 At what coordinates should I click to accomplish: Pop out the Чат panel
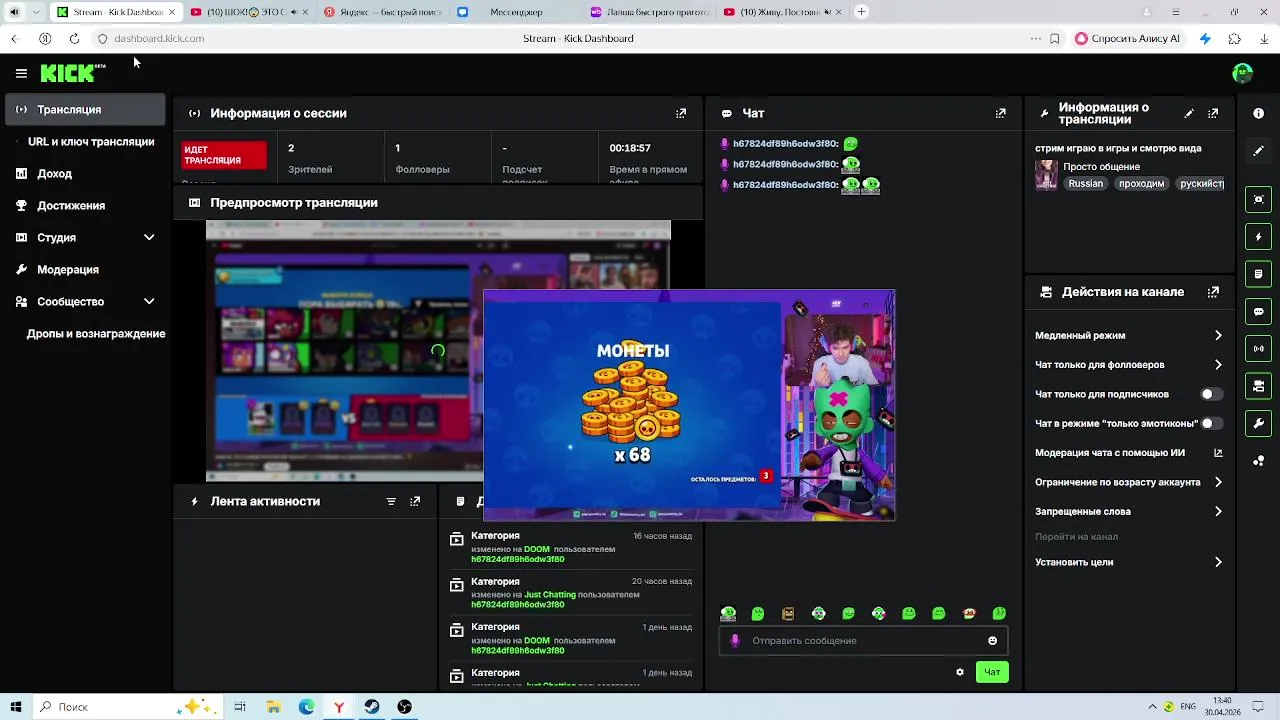(x=1000, y=114)
